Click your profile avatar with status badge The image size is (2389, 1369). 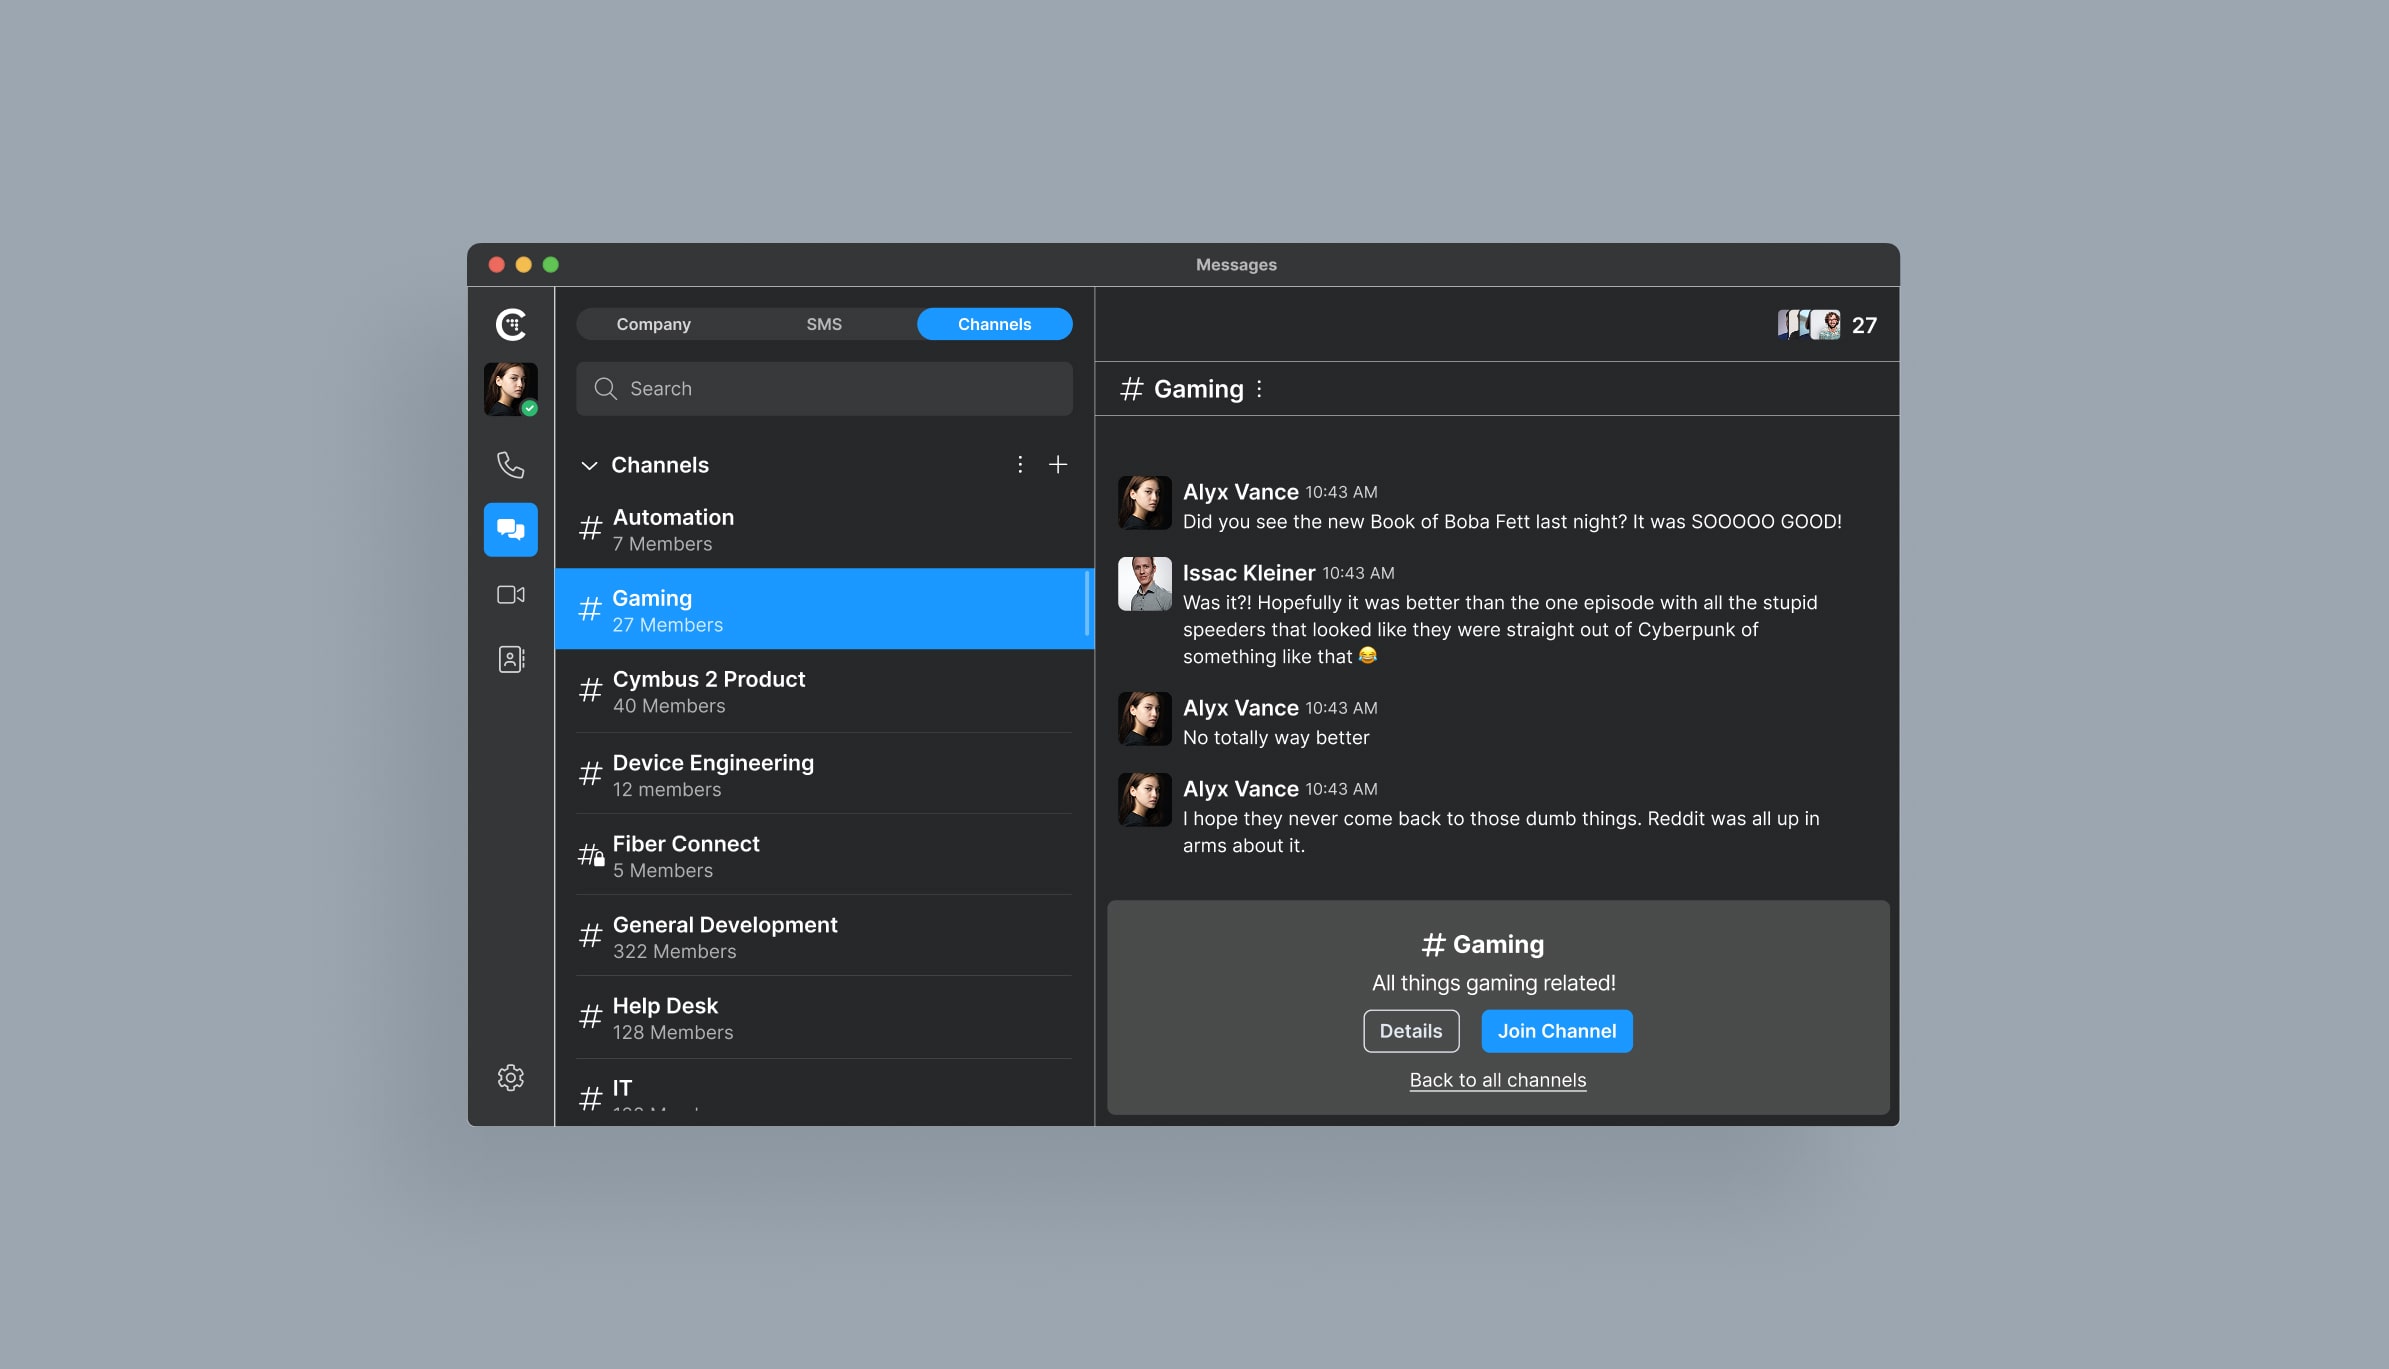[511, 389]
